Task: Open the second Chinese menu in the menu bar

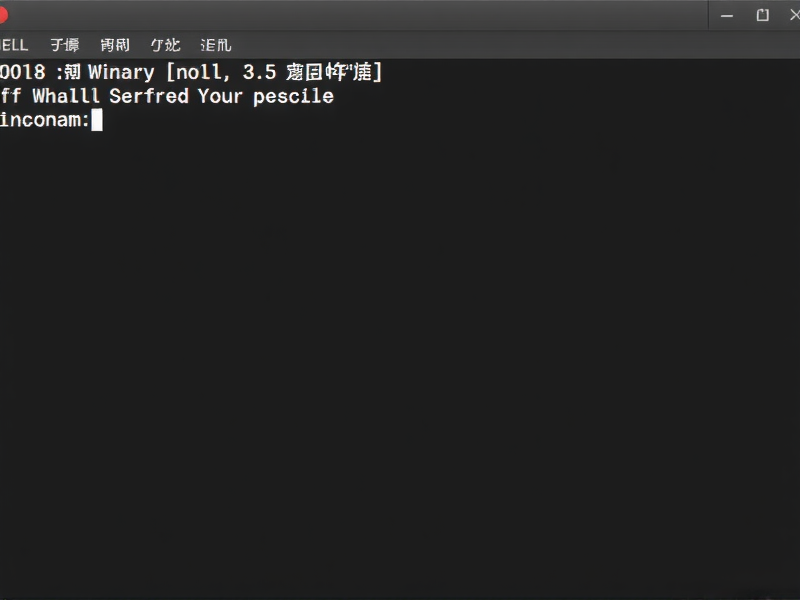Action: pos(114,44)
